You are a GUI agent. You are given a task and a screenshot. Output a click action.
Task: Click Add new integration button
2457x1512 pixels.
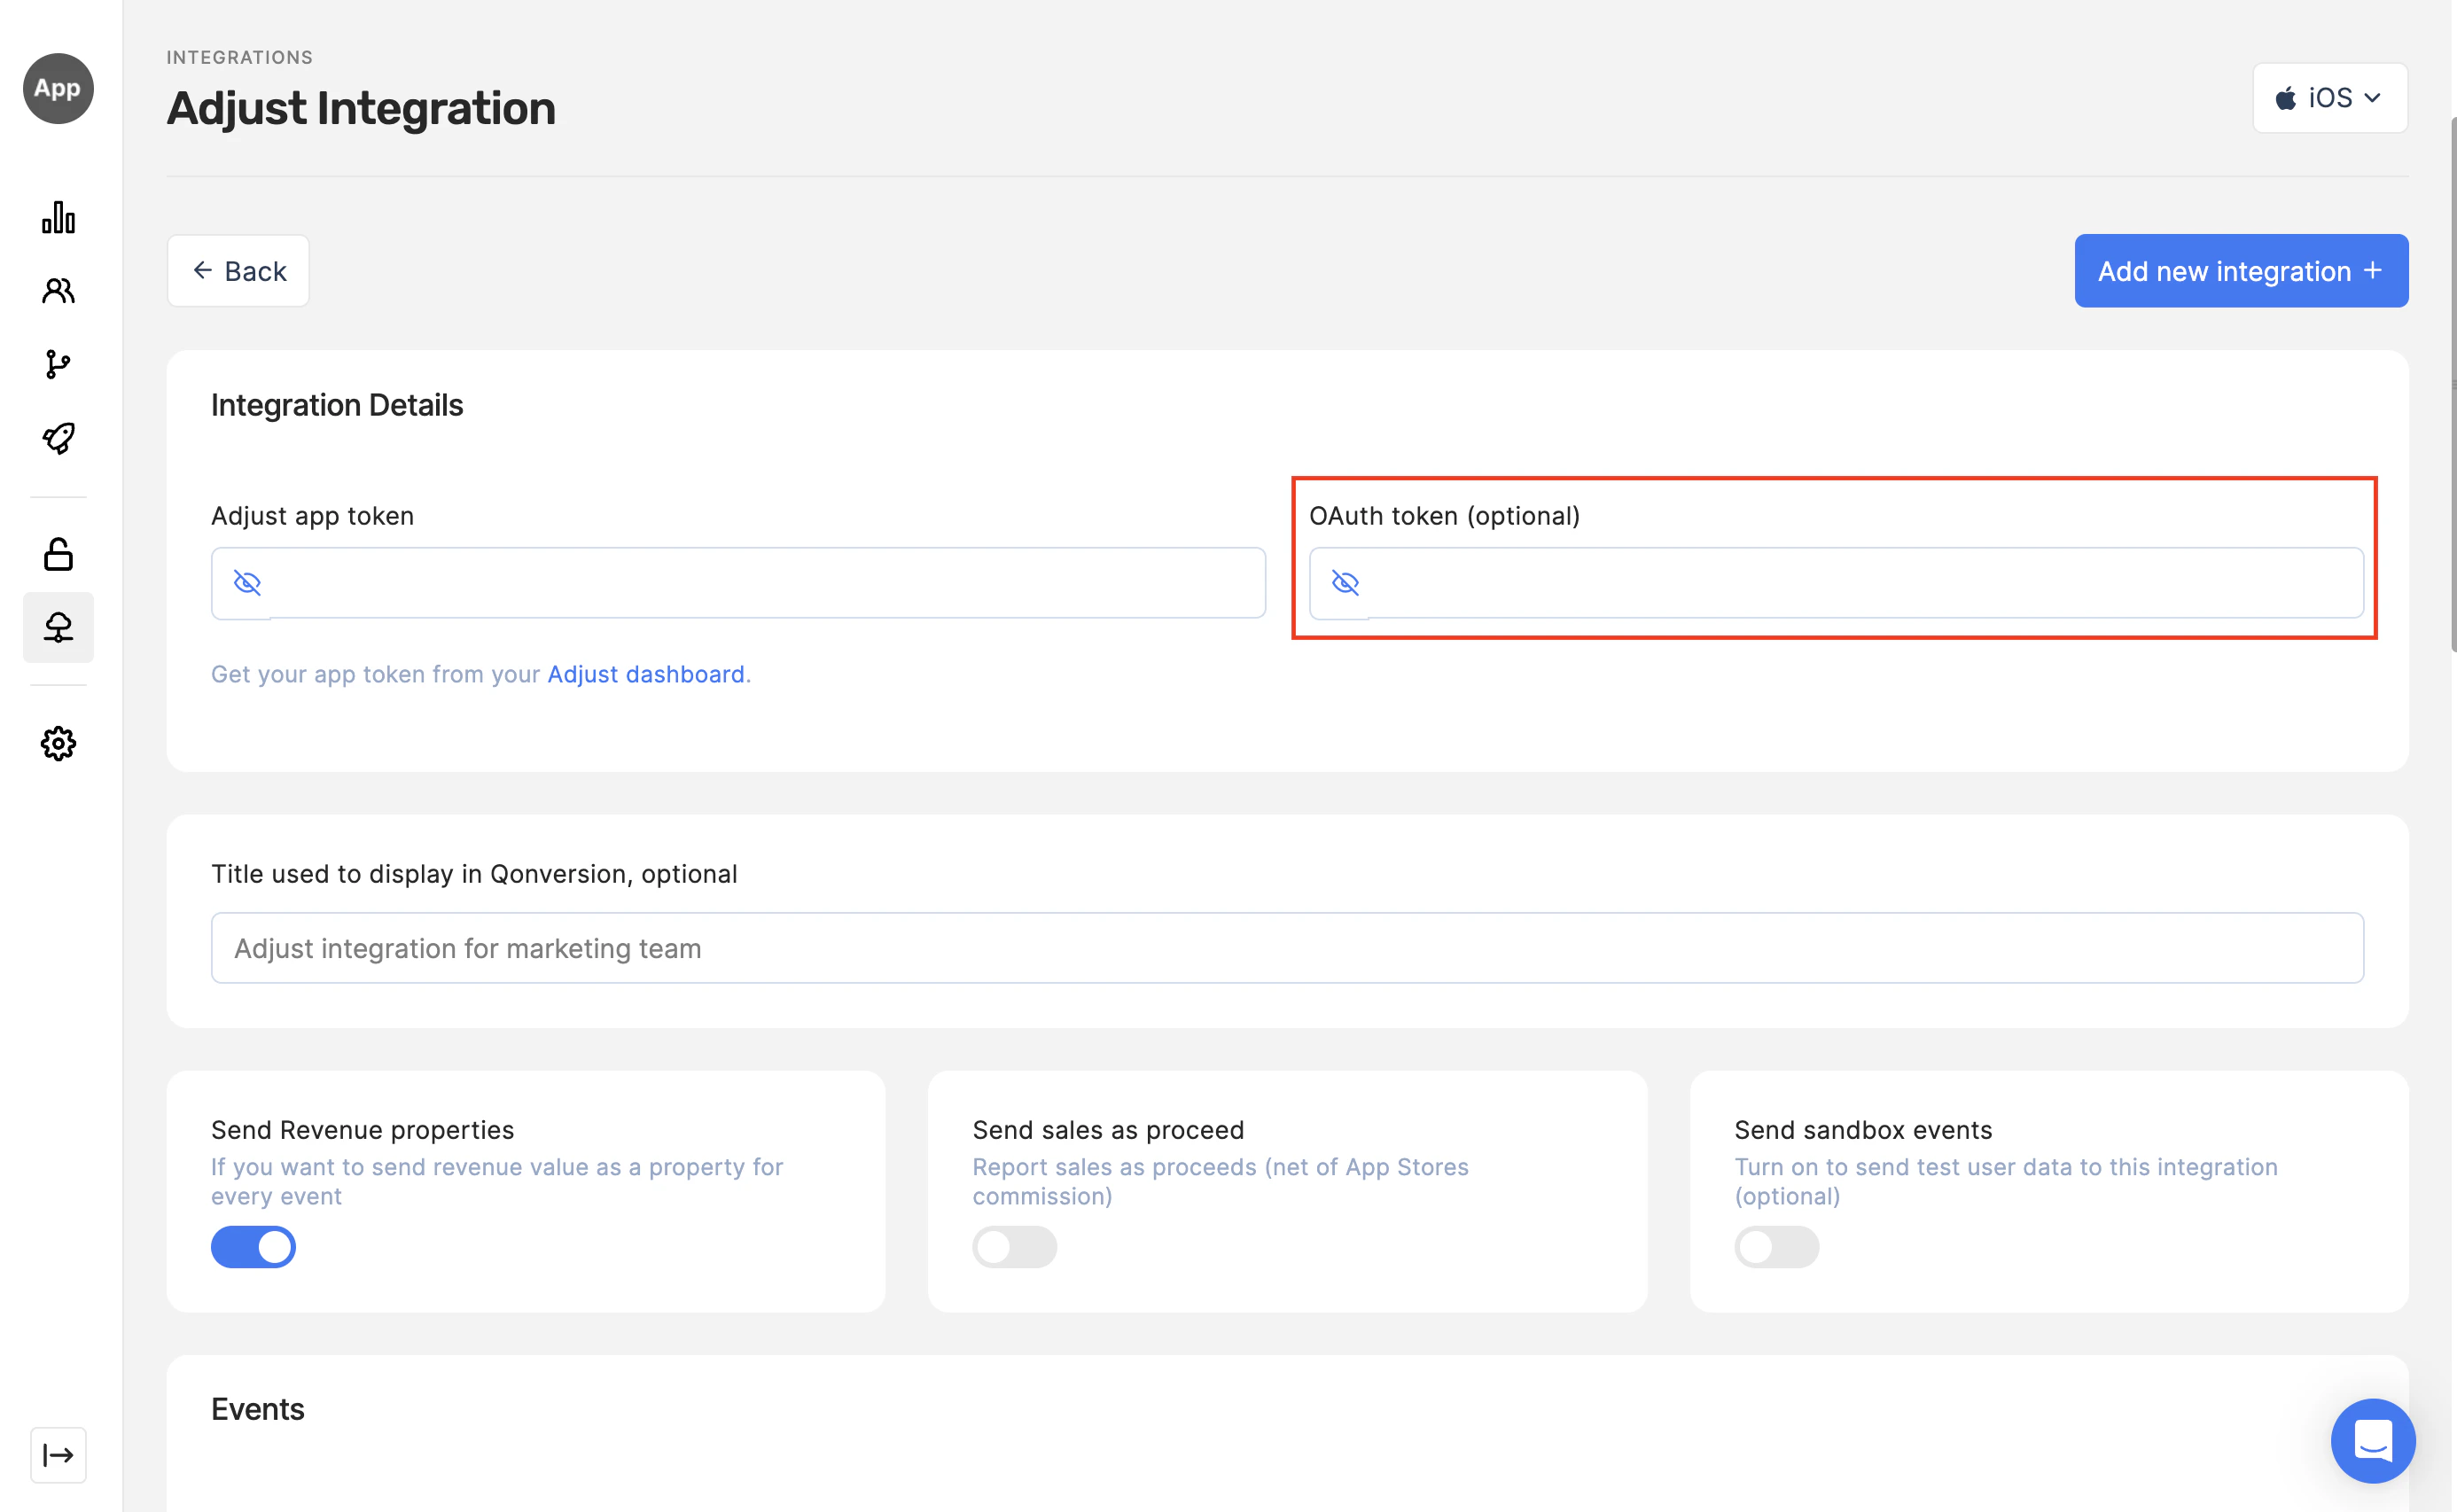[2240, 271]
